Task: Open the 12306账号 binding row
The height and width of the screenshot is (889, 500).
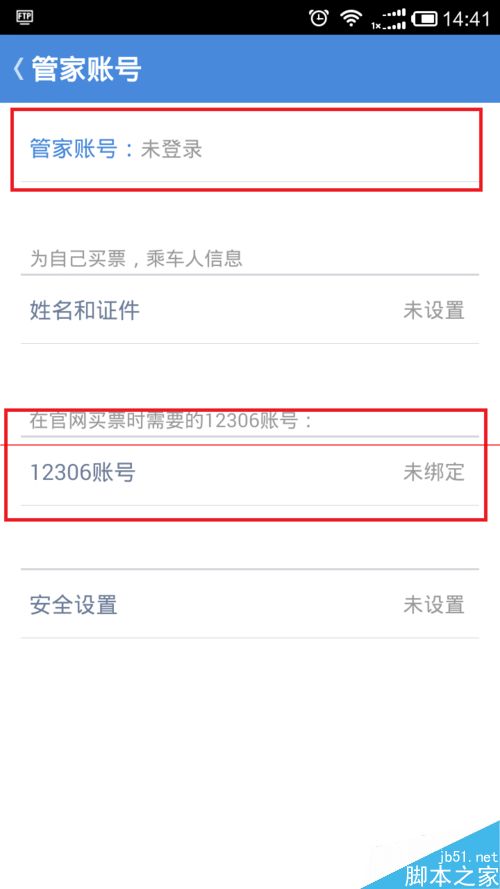Action: pyautogui.click(x=249, y=472)
